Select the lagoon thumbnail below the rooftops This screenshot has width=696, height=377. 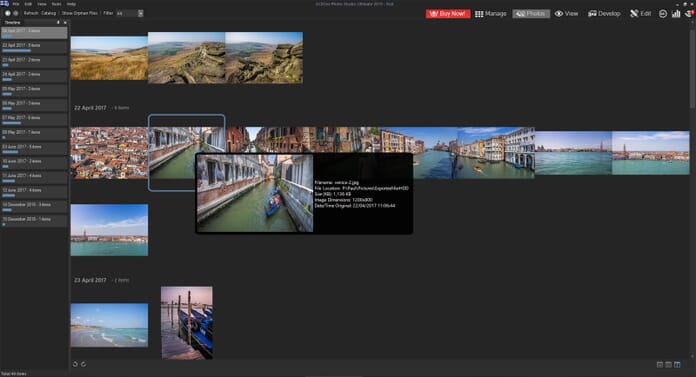109,230
